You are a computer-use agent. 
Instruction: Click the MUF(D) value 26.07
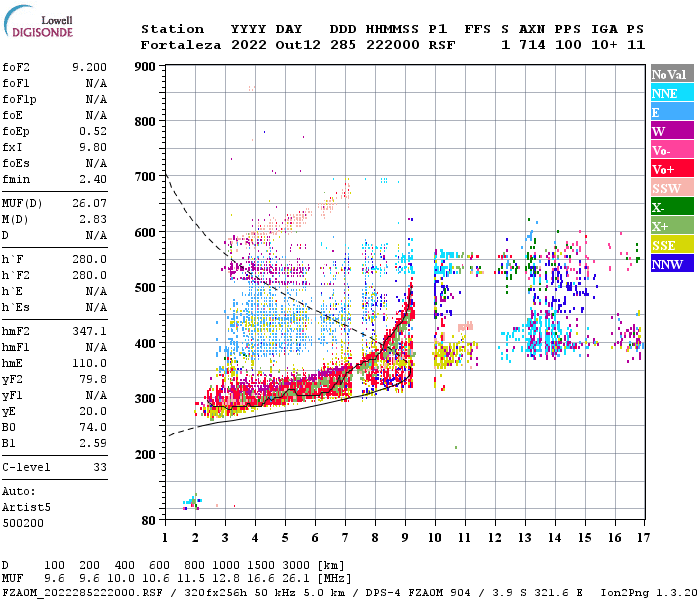(89, 204)
